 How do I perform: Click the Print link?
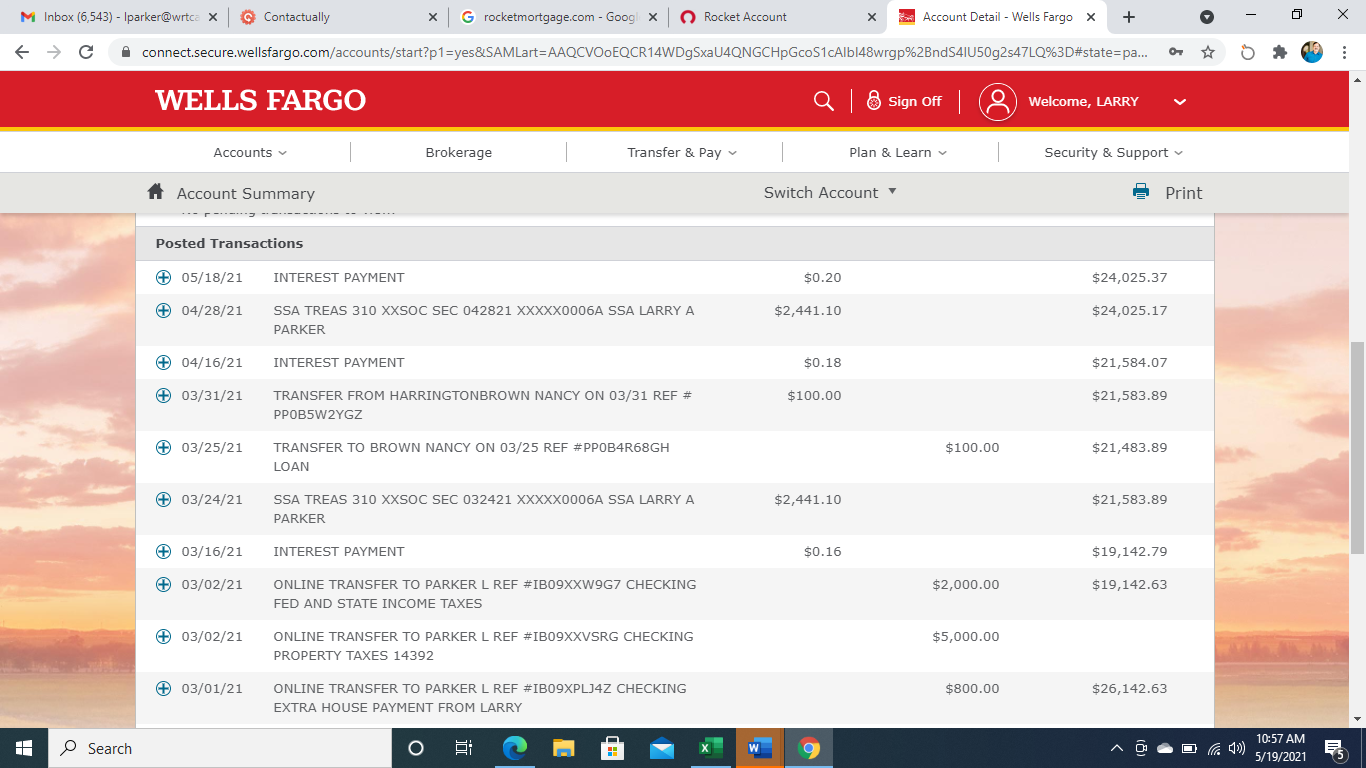[1184, 193]
